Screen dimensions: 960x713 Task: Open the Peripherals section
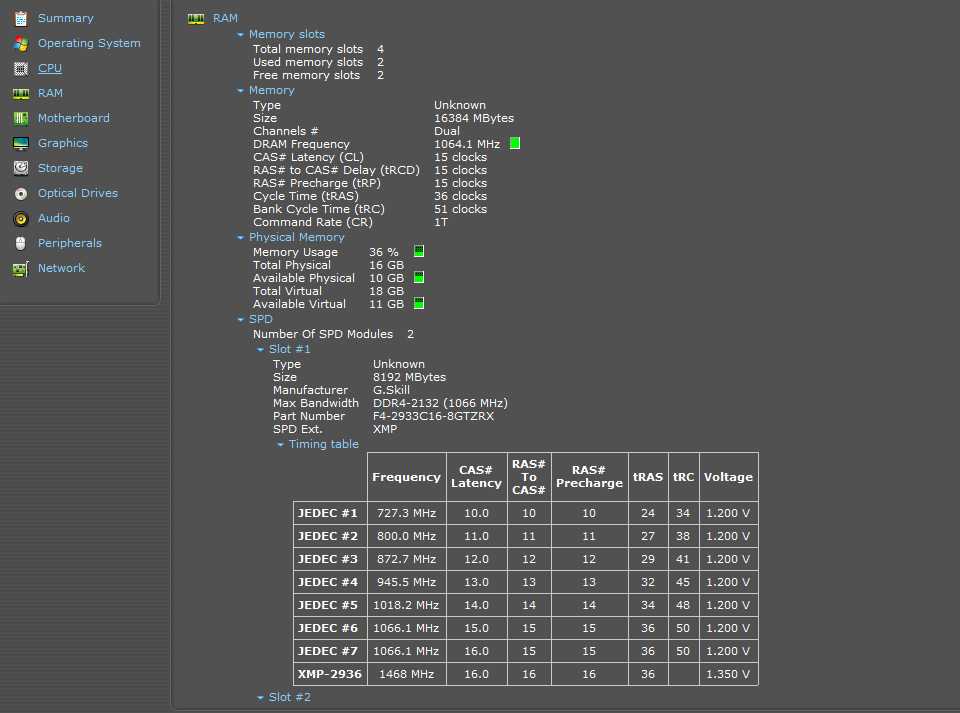(70, 243)
